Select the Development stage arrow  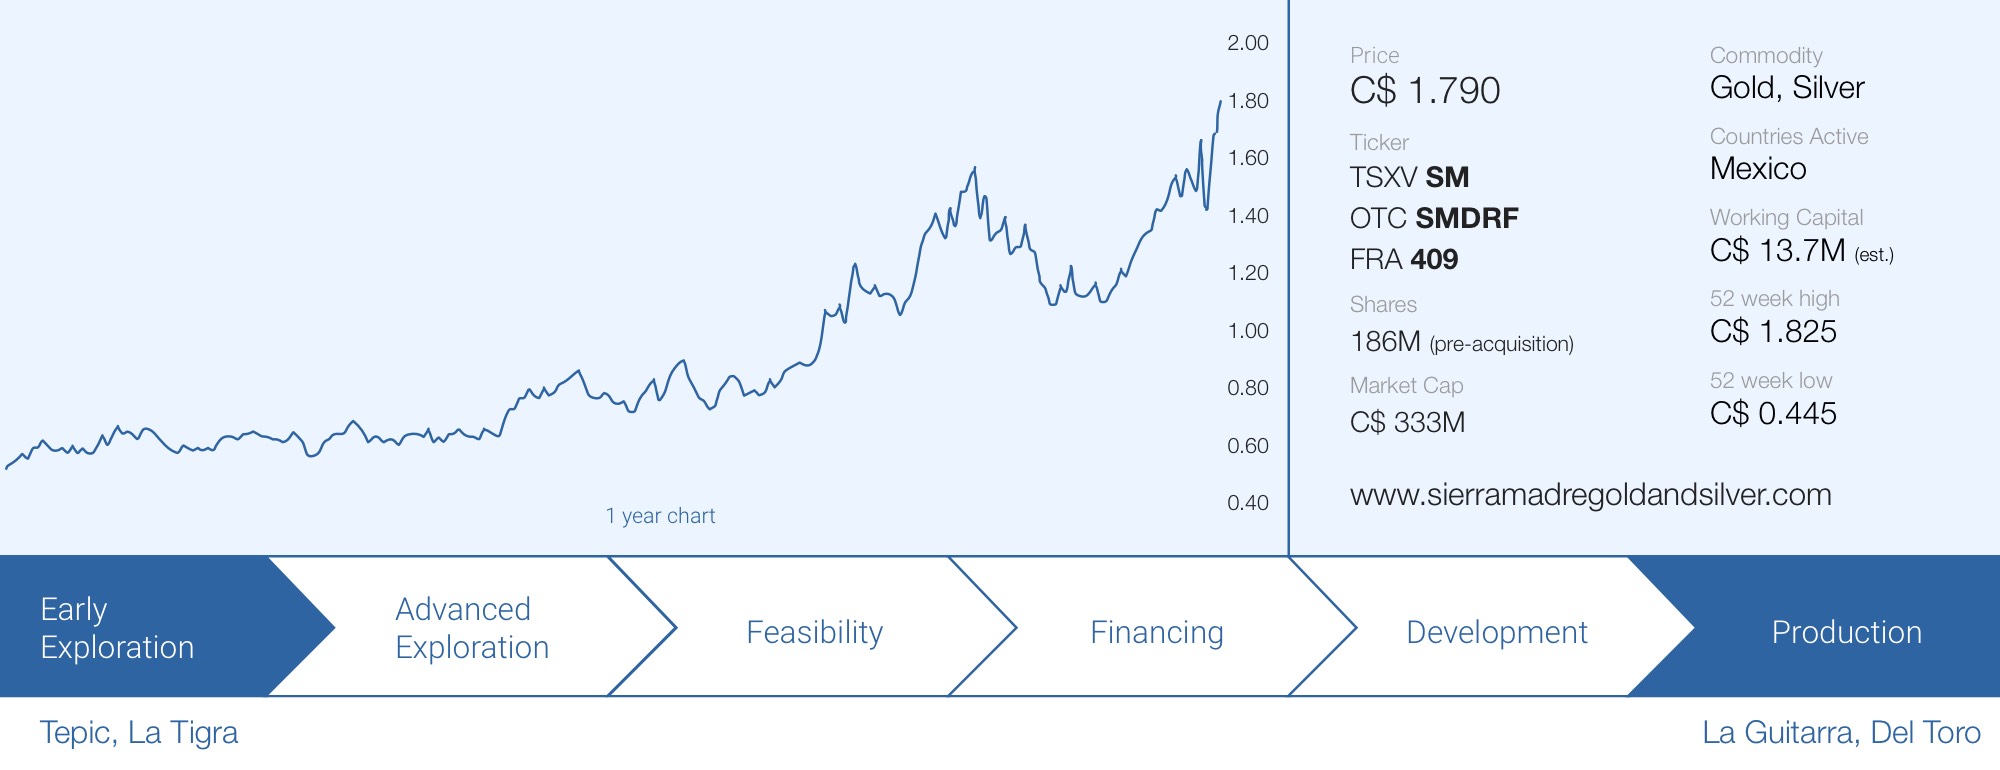[1496, 632]
